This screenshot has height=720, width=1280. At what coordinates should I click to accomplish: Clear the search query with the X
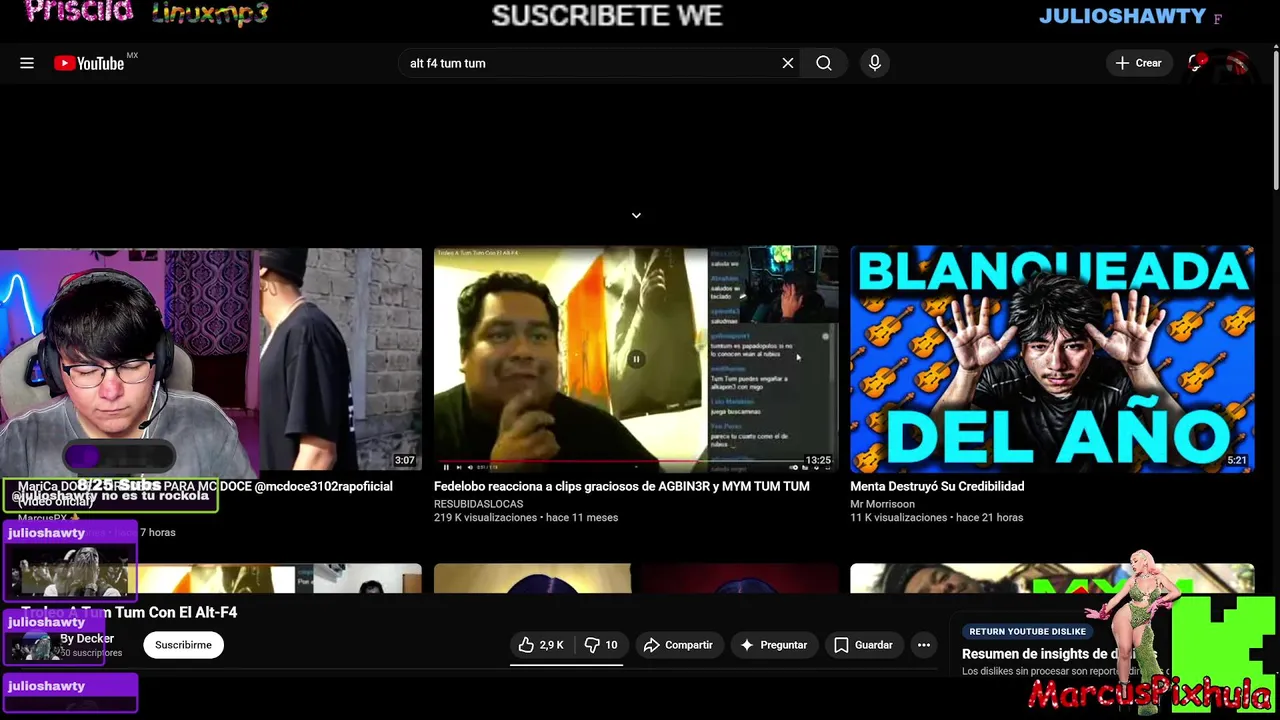[x=788, y=63]
